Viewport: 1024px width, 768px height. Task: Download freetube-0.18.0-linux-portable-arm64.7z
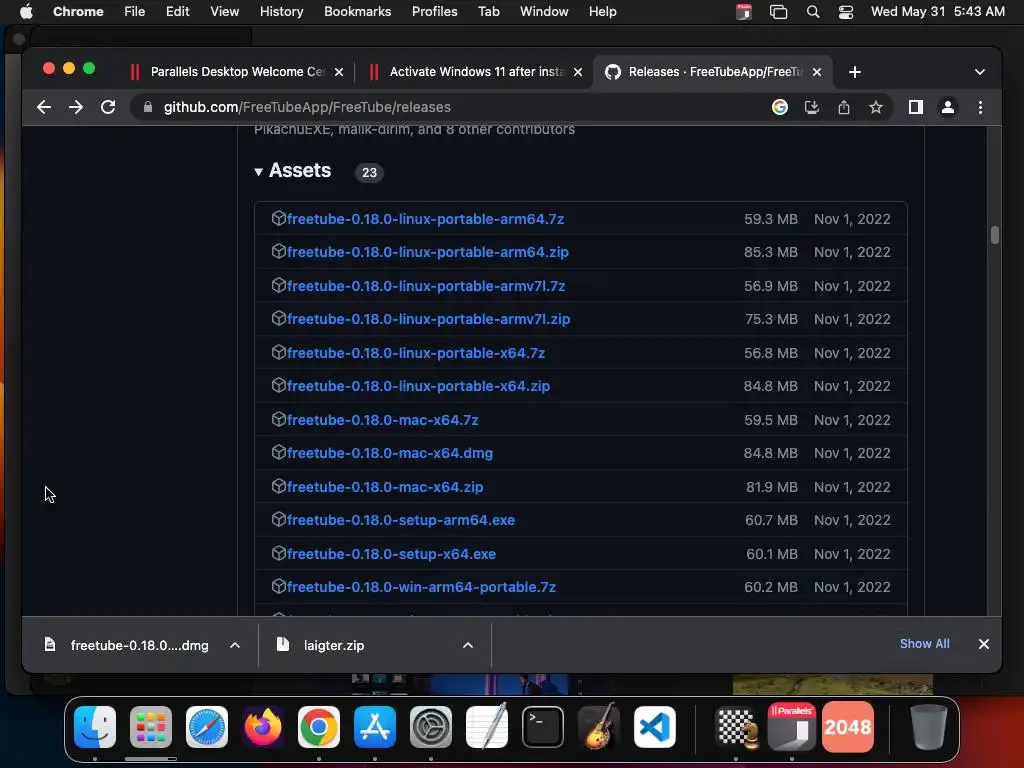pyautogui.click(x=425, y=219)
